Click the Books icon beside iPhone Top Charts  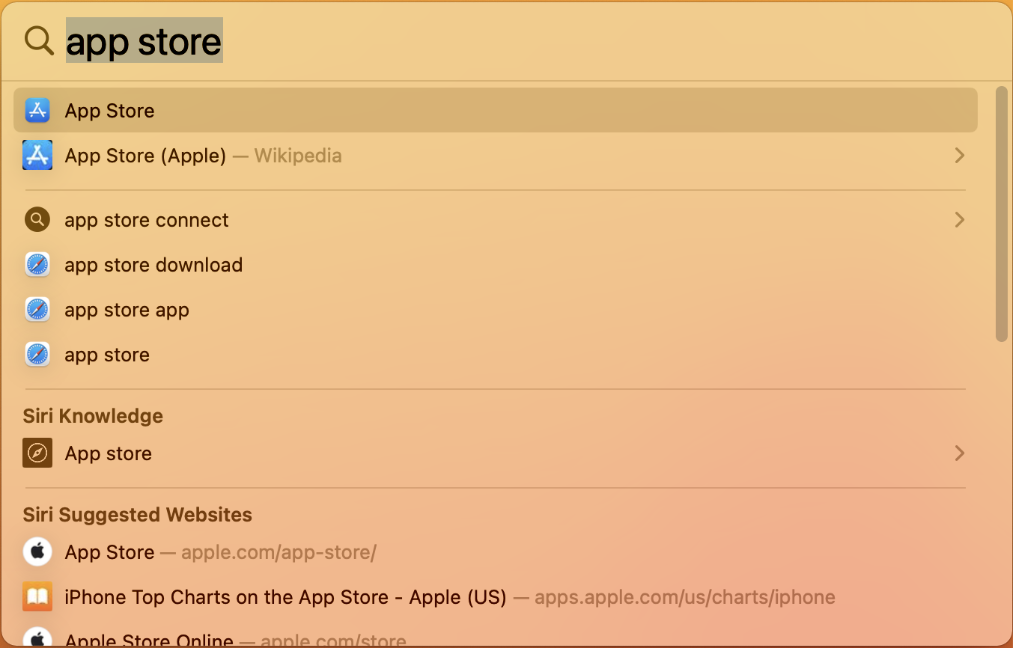click(37, 597)
